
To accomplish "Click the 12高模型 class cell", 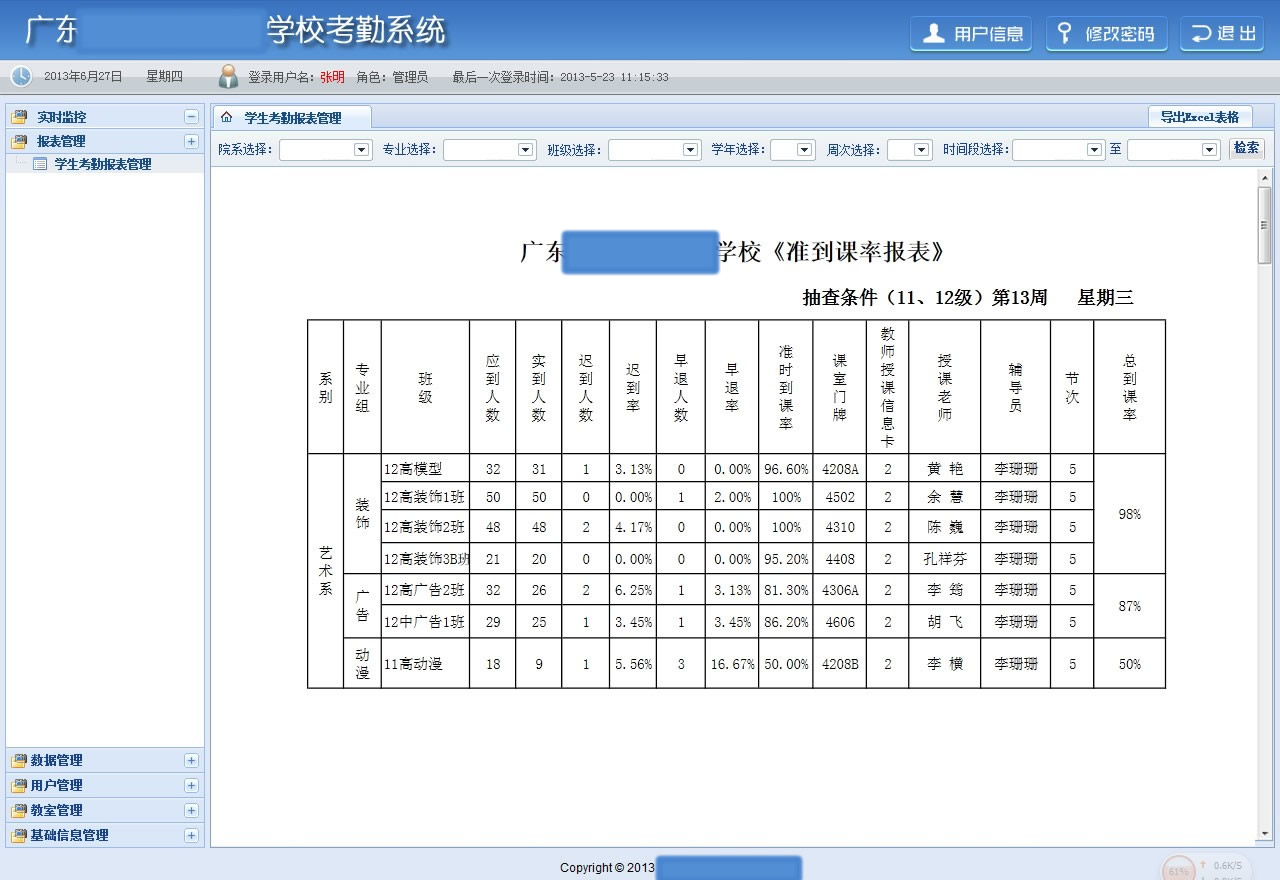I will pos(425,468).
